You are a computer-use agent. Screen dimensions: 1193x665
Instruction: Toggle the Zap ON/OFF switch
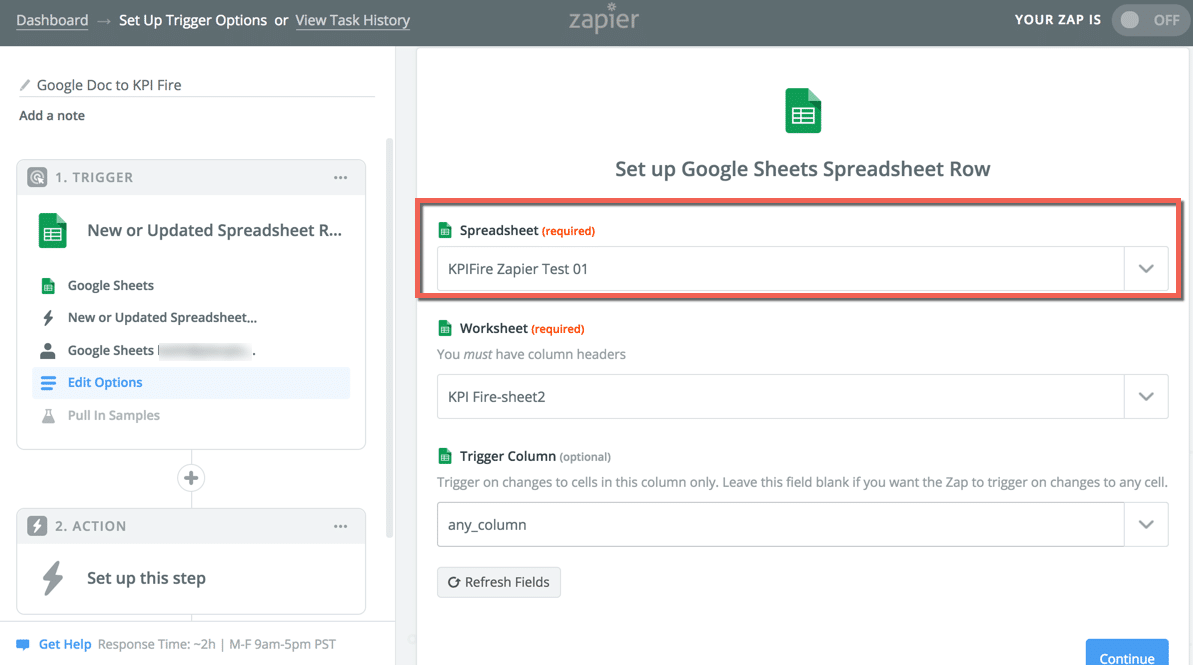pos(1151,20)
